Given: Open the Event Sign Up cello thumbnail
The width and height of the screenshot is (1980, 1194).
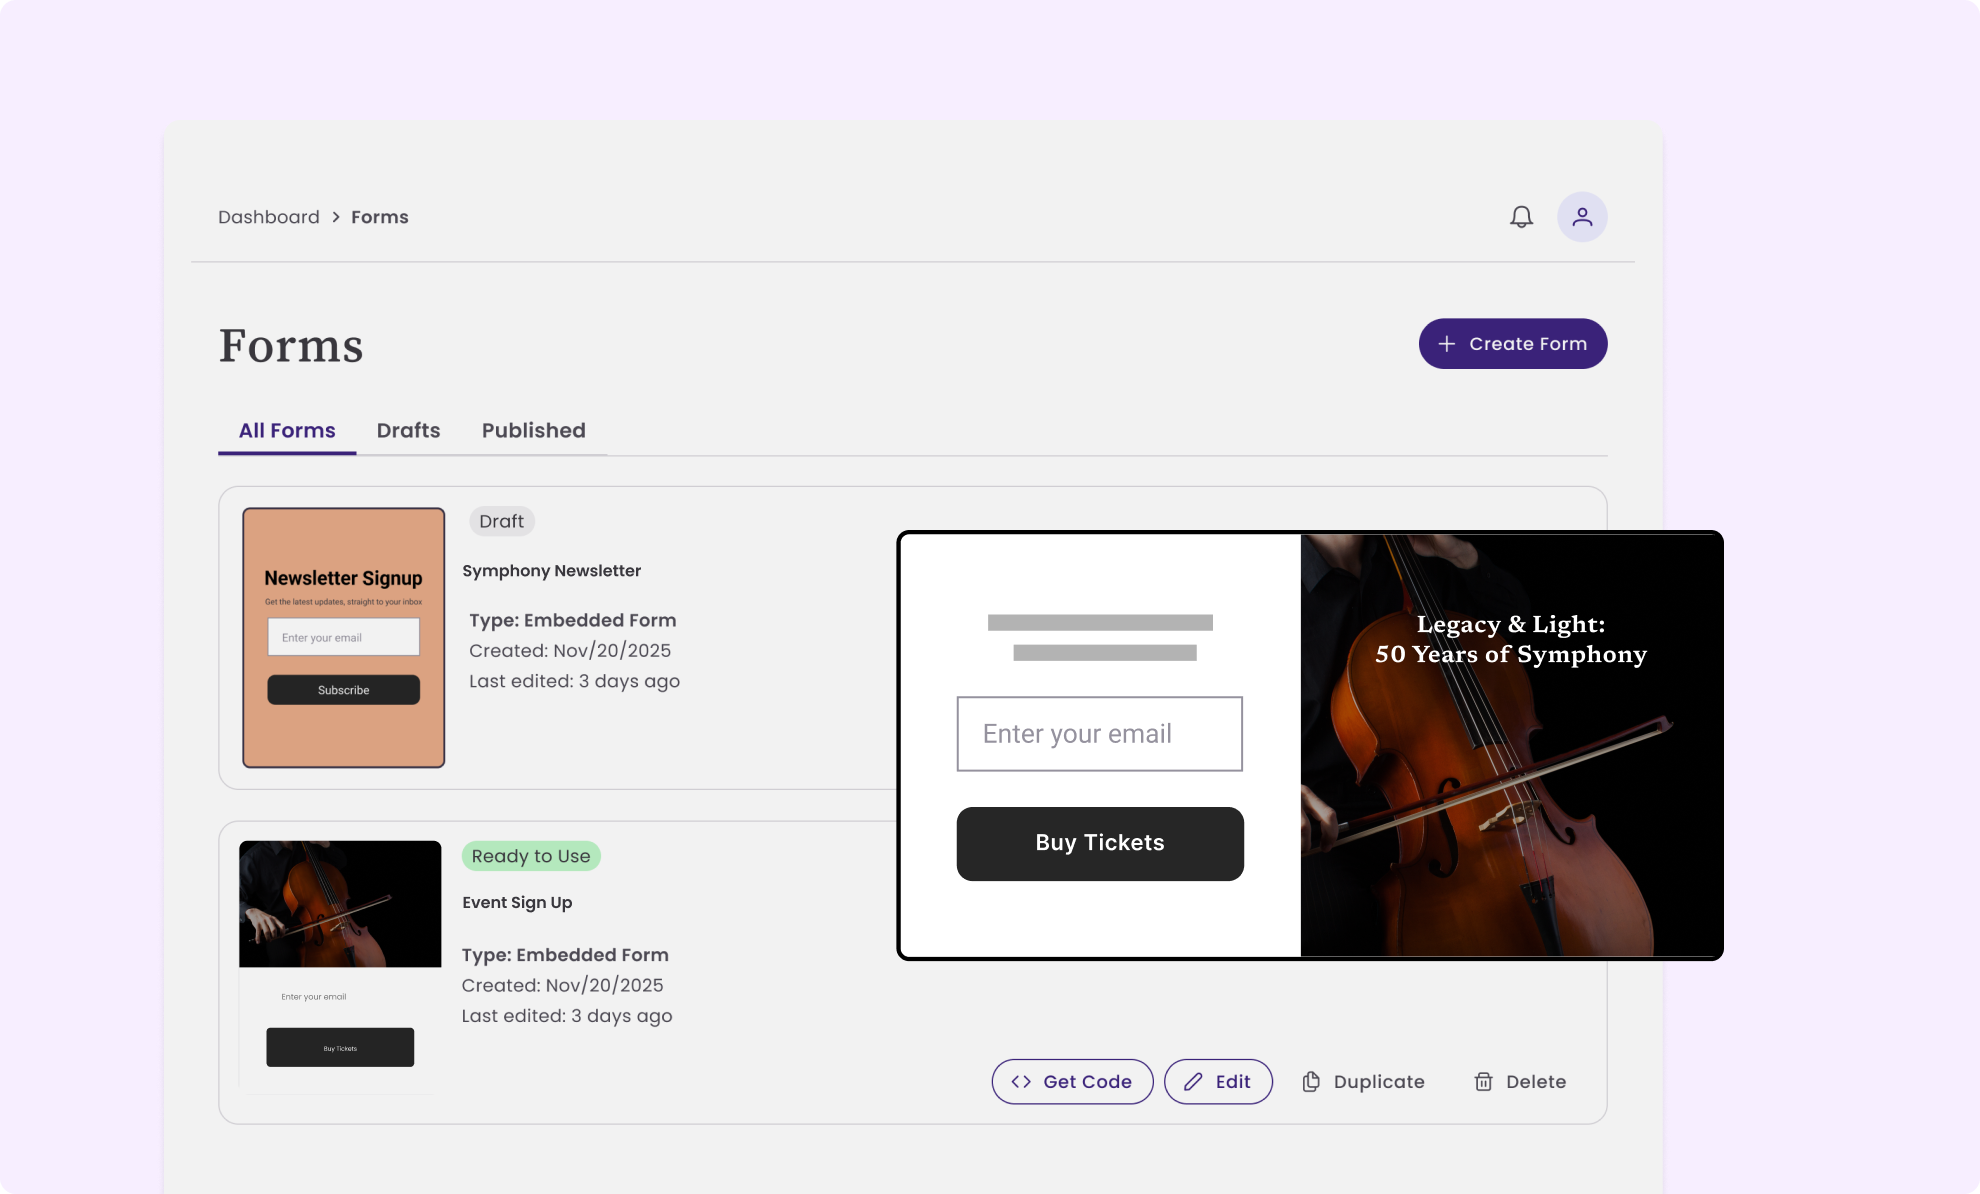Looking at the screenshot, I should pyautogui.click(x=340, y=904).
